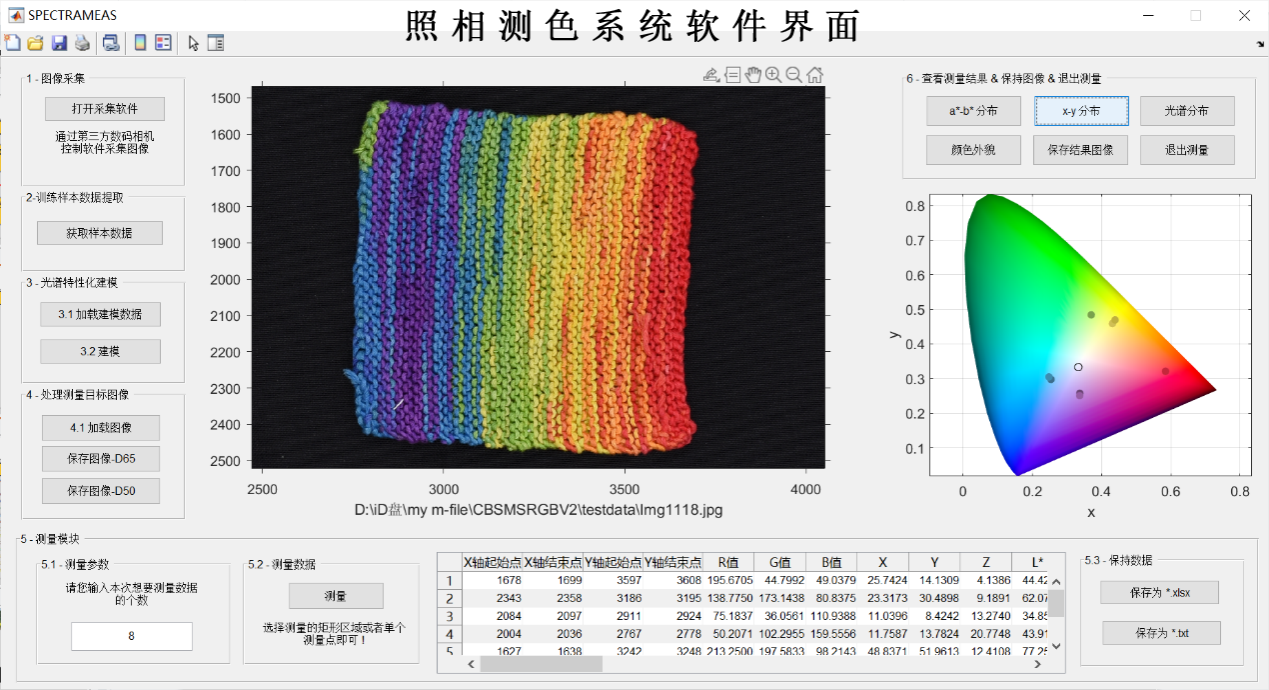Open a file with the folder icon
Screen dimensions: 1269x690
[x=36, y=43]
